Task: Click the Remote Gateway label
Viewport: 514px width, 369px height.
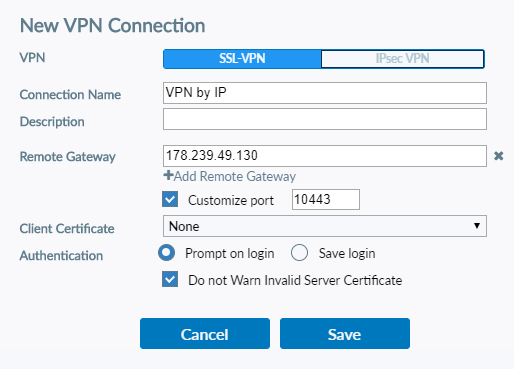Action: click(x=68, y=157)
